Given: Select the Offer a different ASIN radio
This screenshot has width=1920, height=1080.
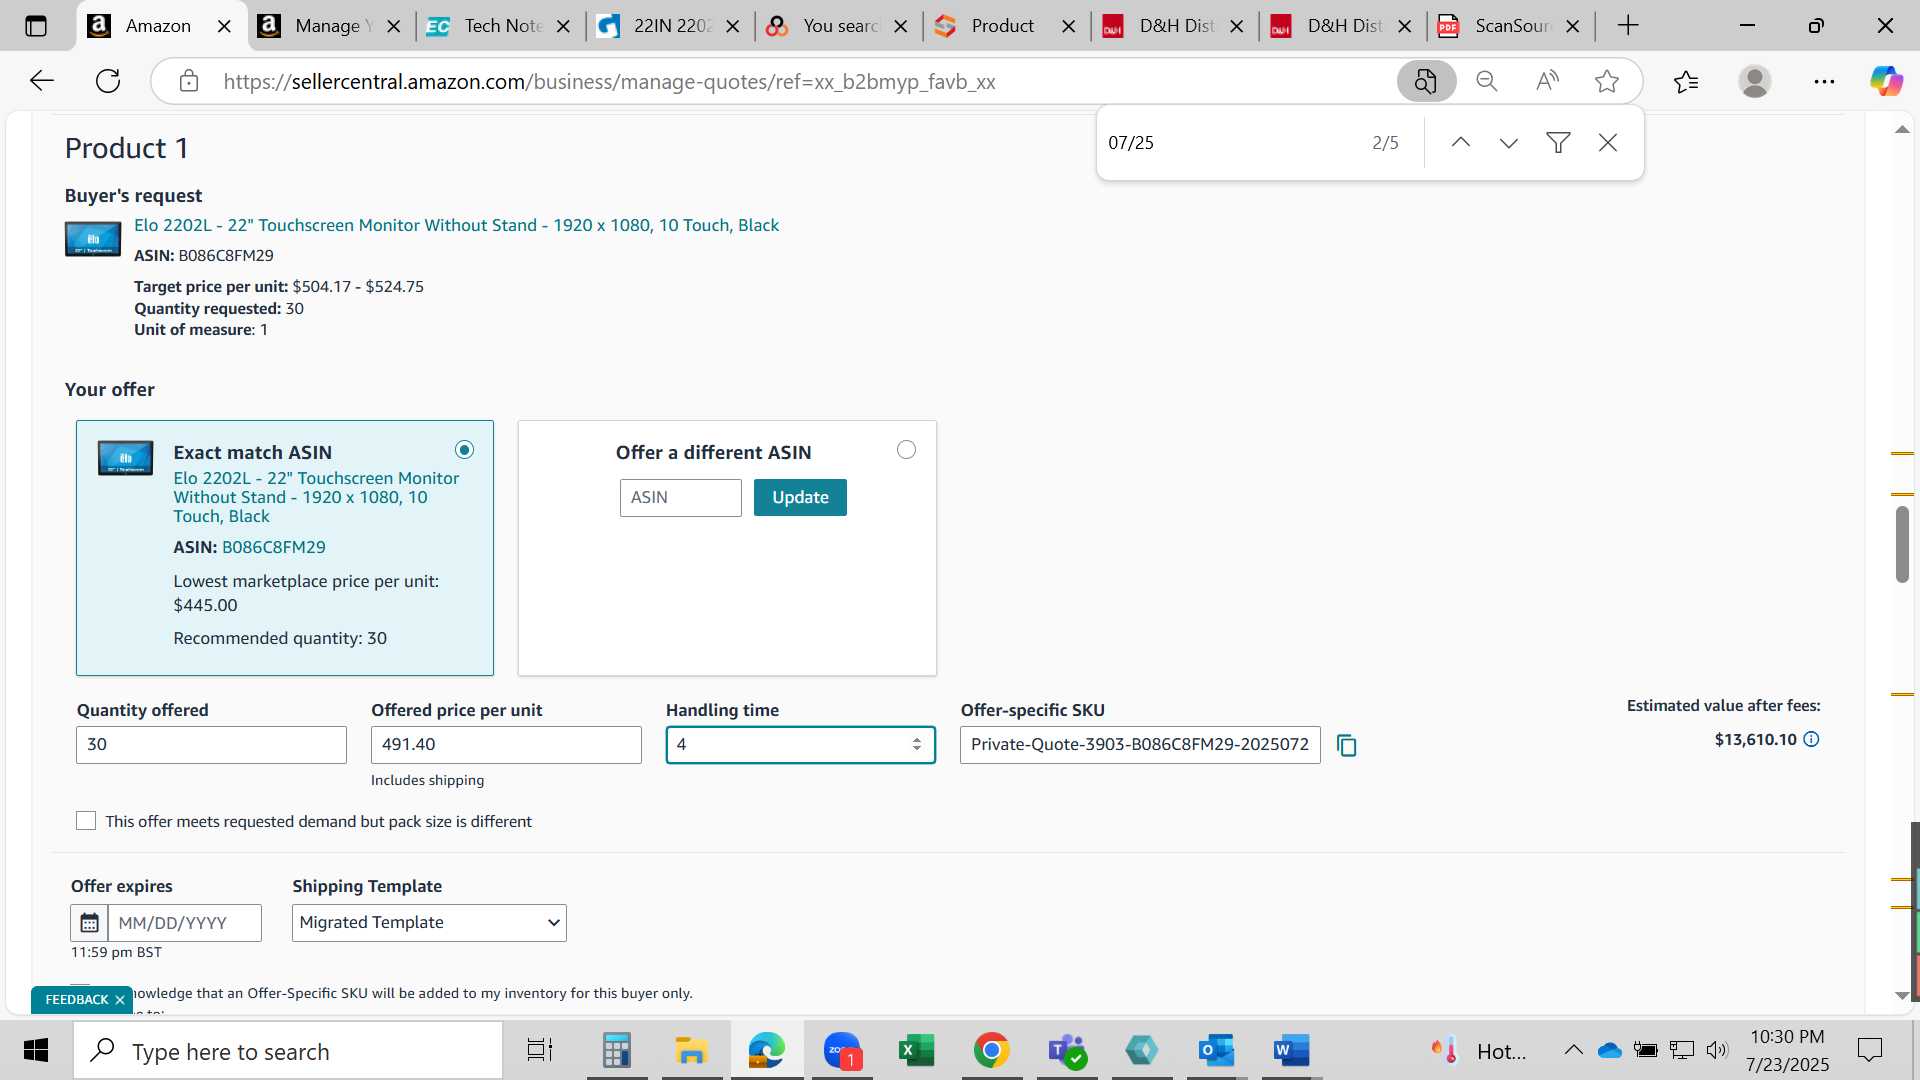Looking at the screenshot, I should [x=906, y=450].
